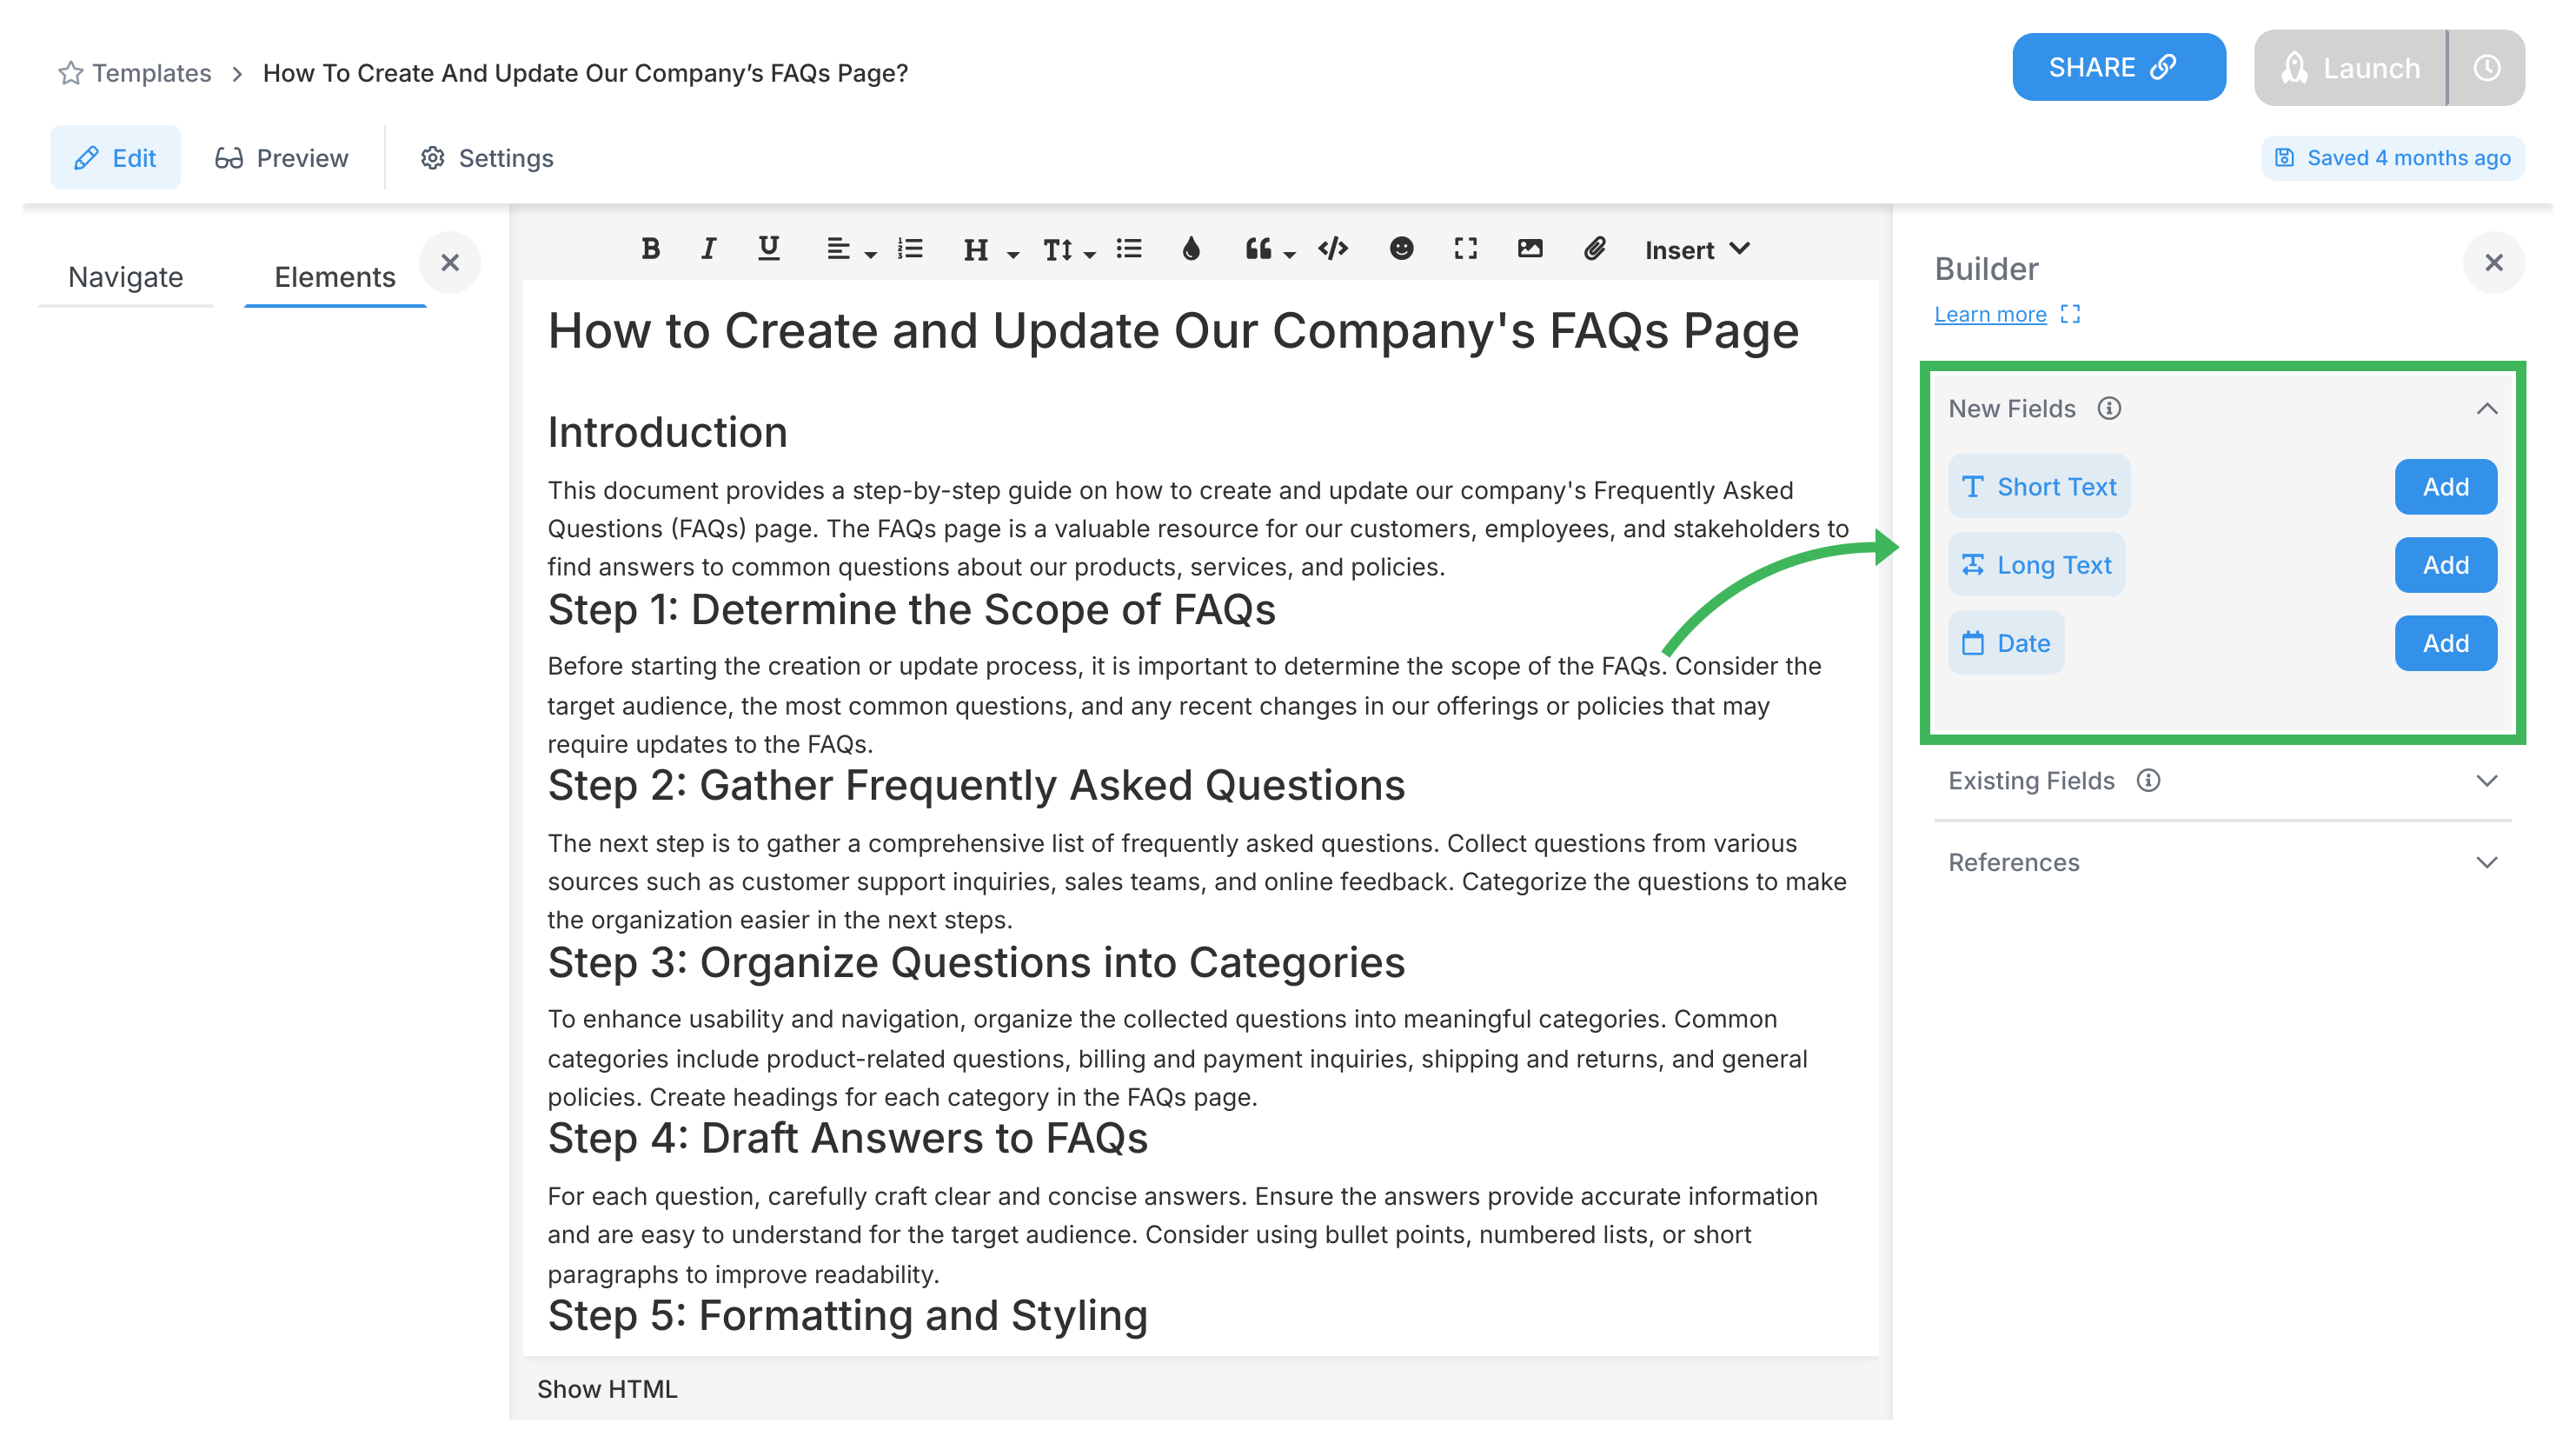Expand the Existing Fields section
The image size is (2576, 1443).
pos(2487,781)
